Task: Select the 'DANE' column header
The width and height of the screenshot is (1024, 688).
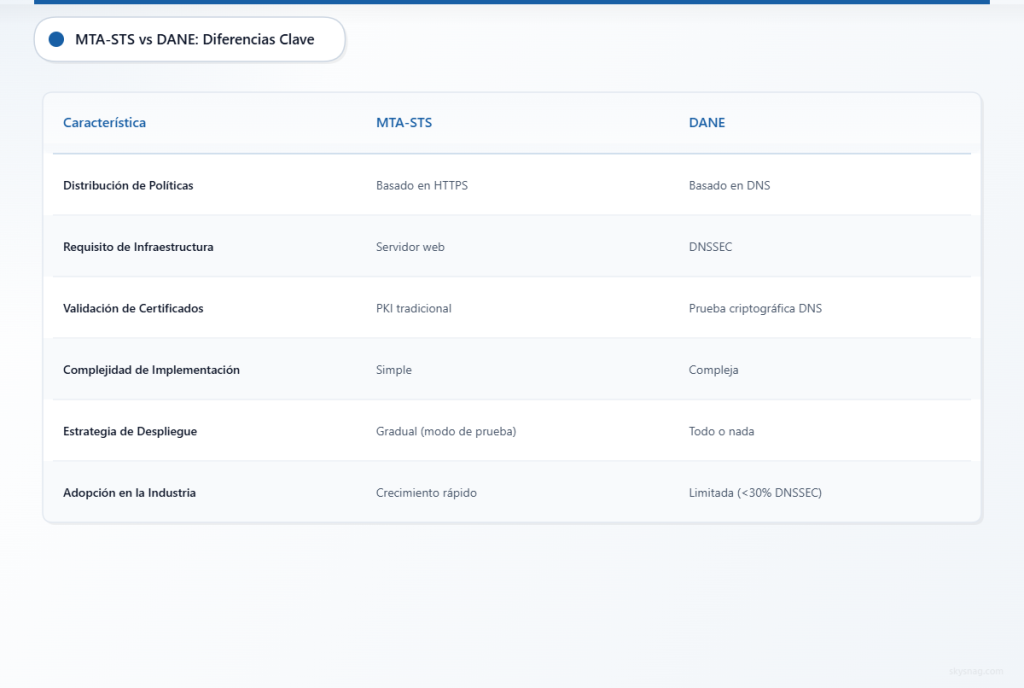Action: point(707,123)
